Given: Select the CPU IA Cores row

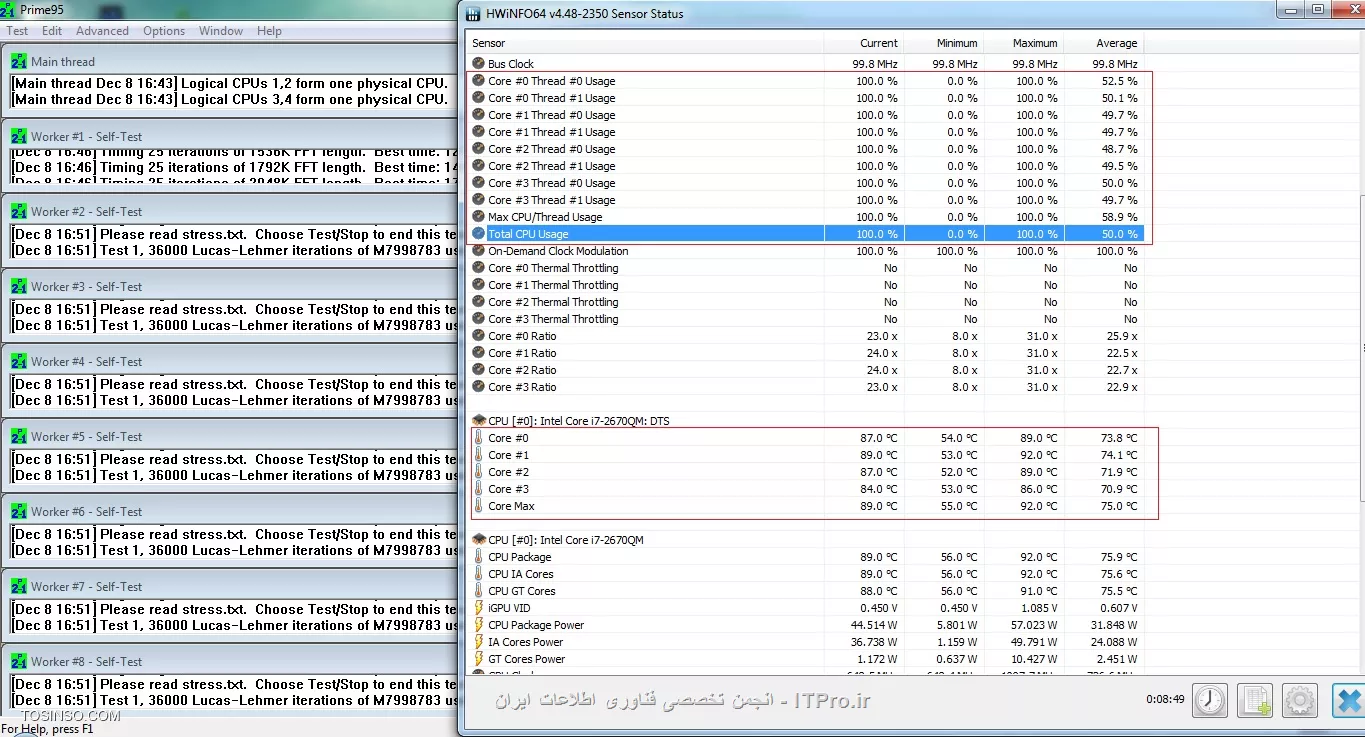Looking at the screenshot, I should coord(806,574).
